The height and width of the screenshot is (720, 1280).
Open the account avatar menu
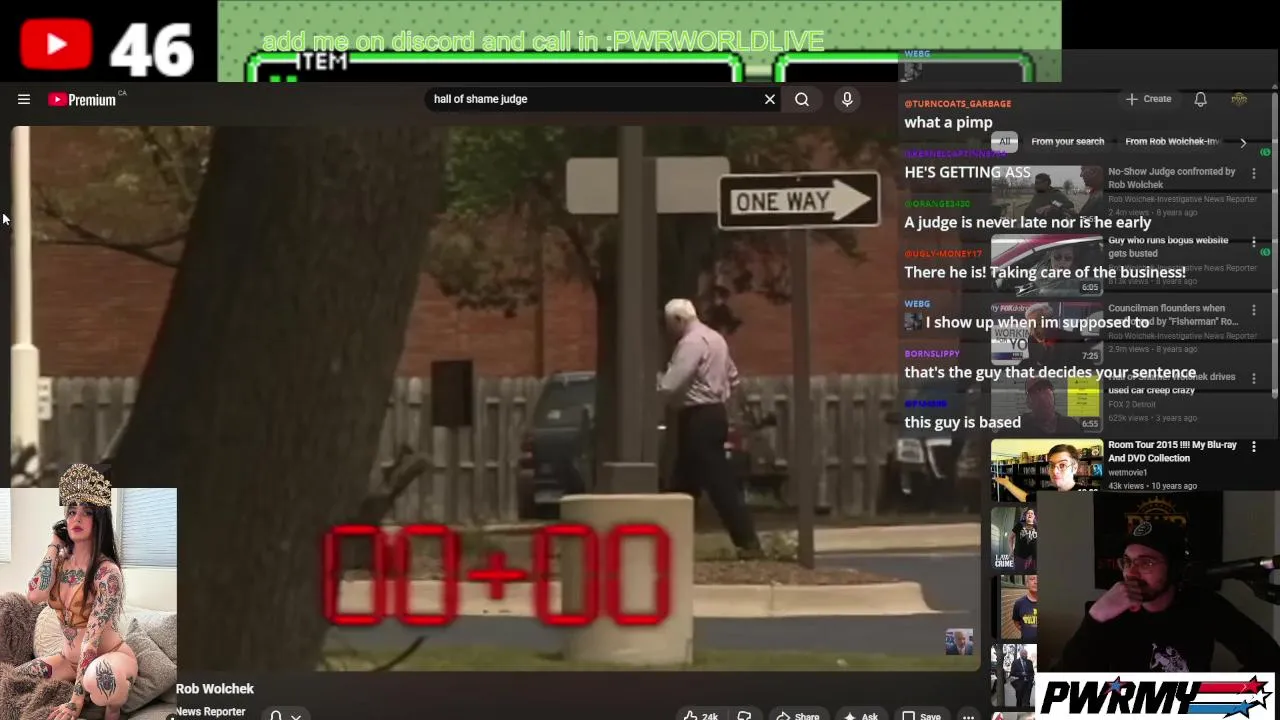1239,99
